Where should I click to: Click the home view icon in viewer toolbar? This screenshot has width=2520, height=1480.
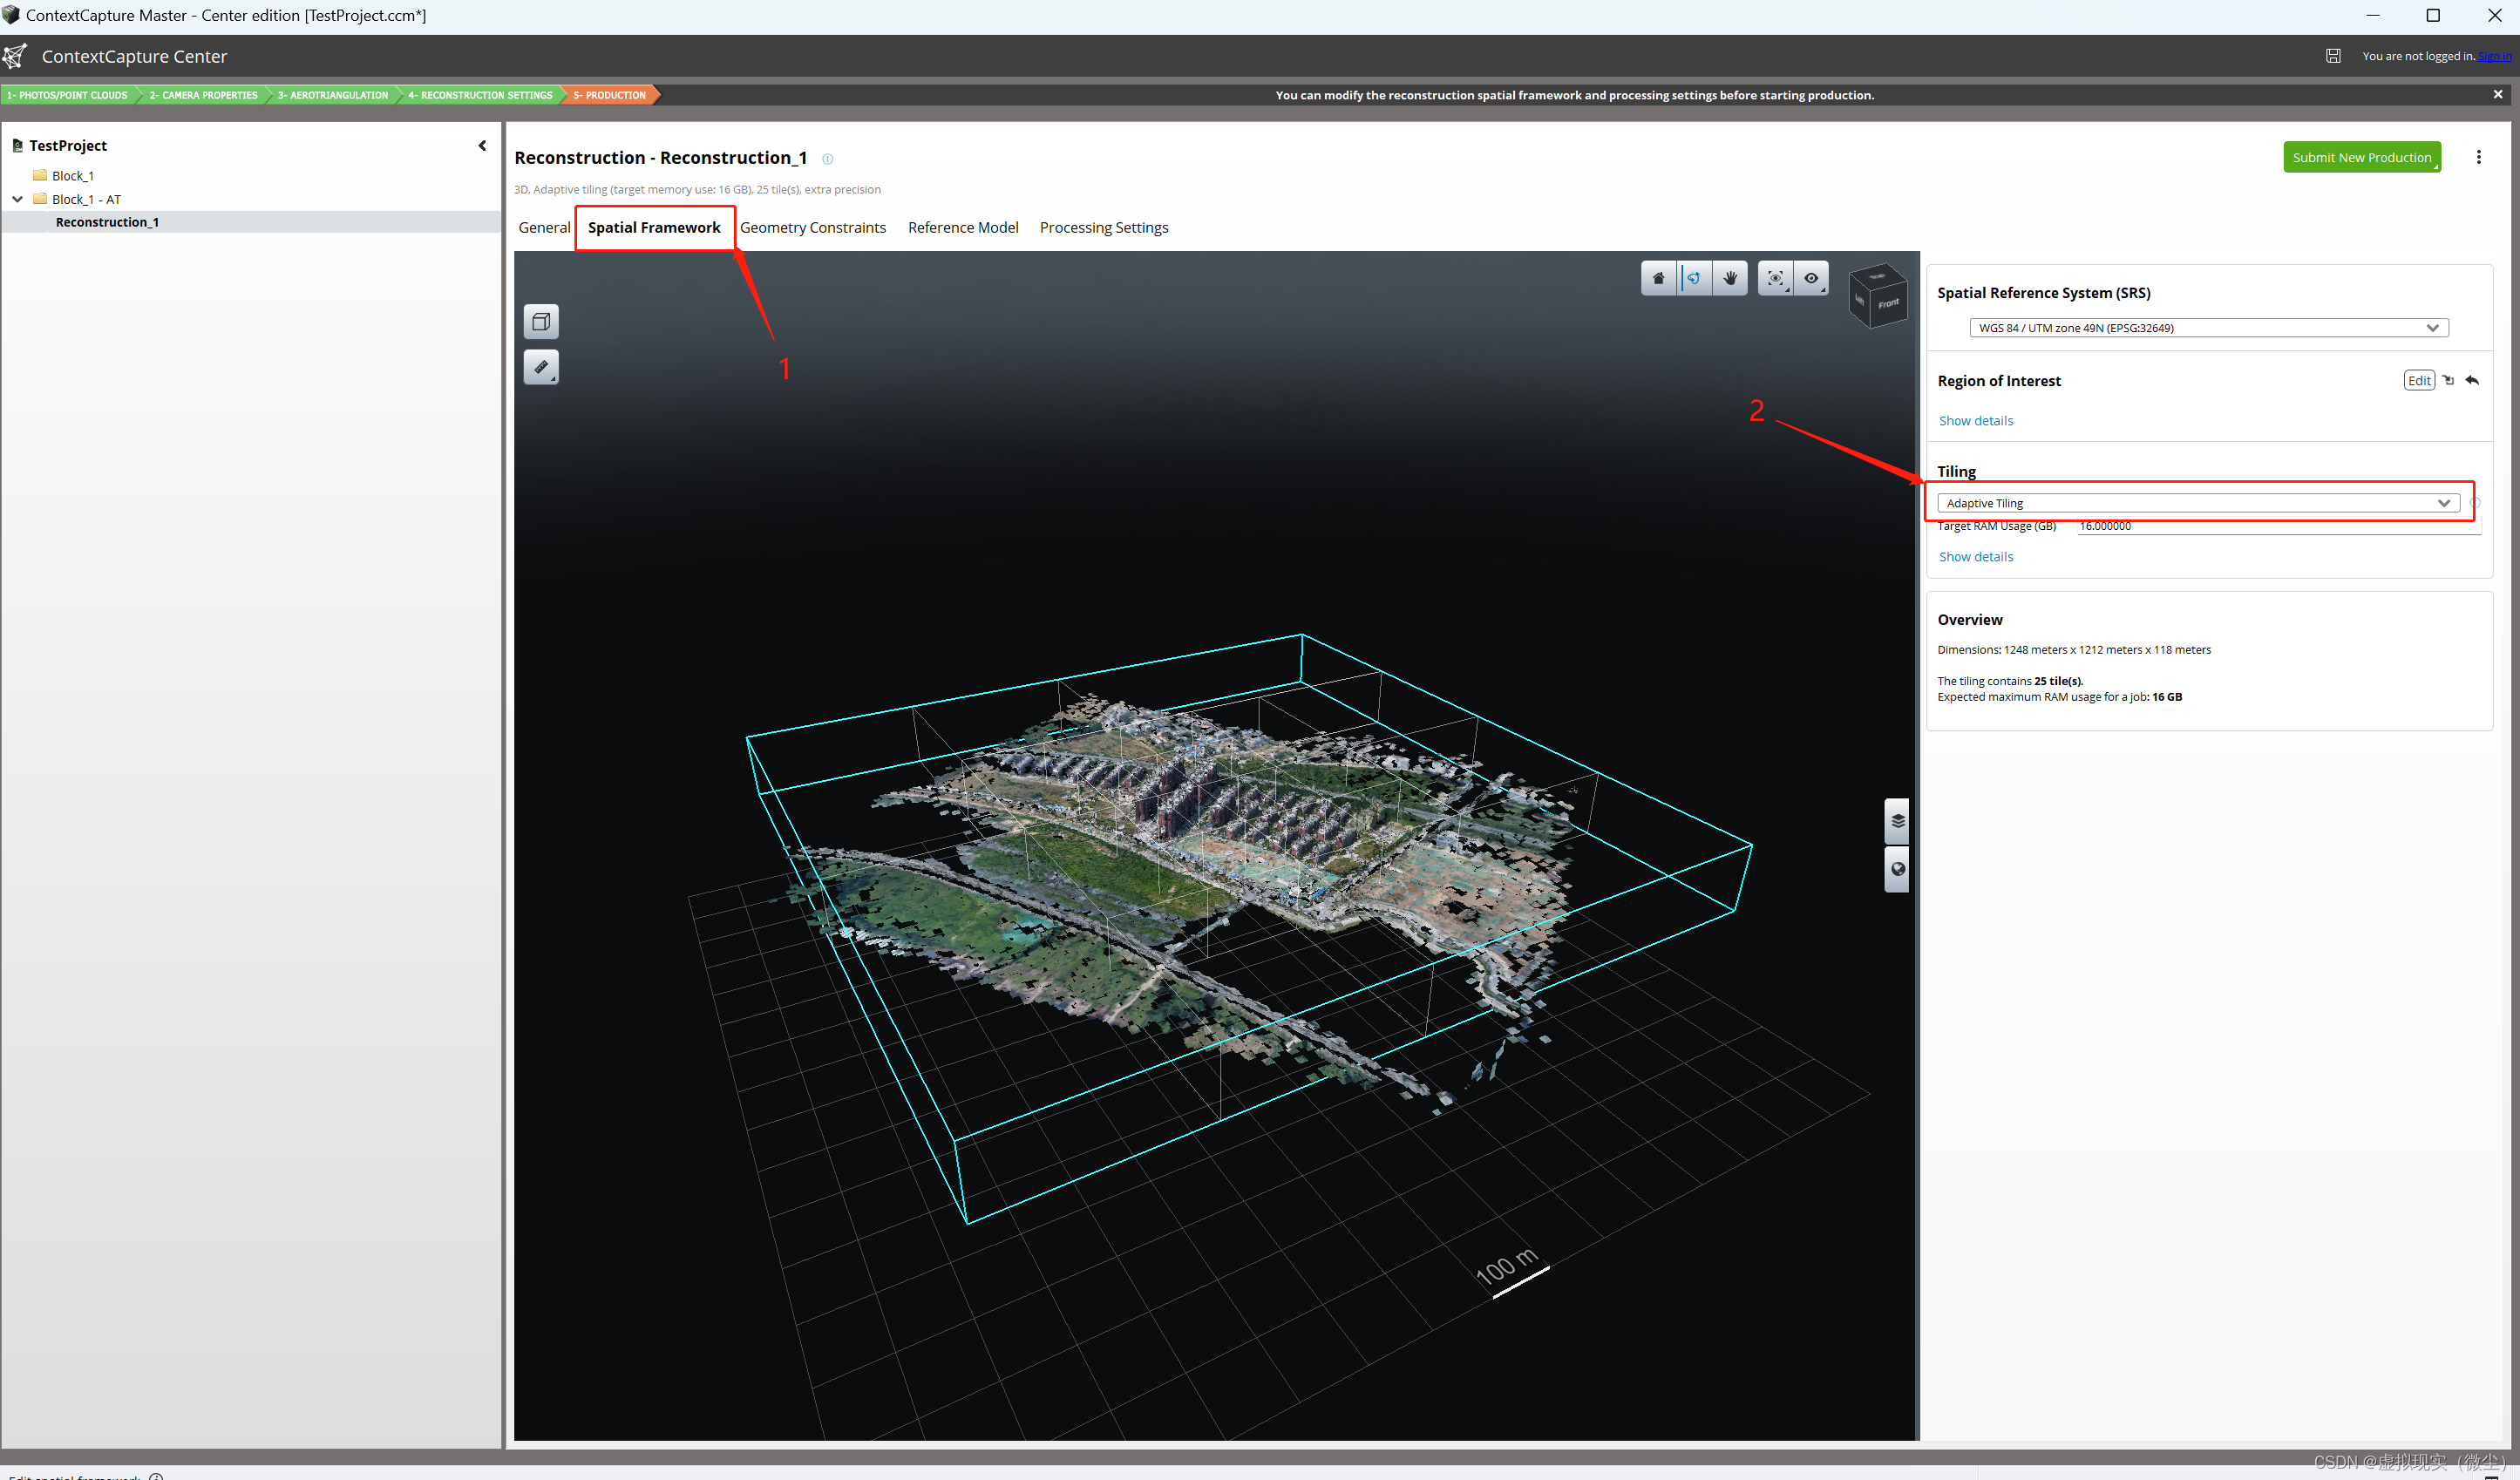tap(1658, 278)
